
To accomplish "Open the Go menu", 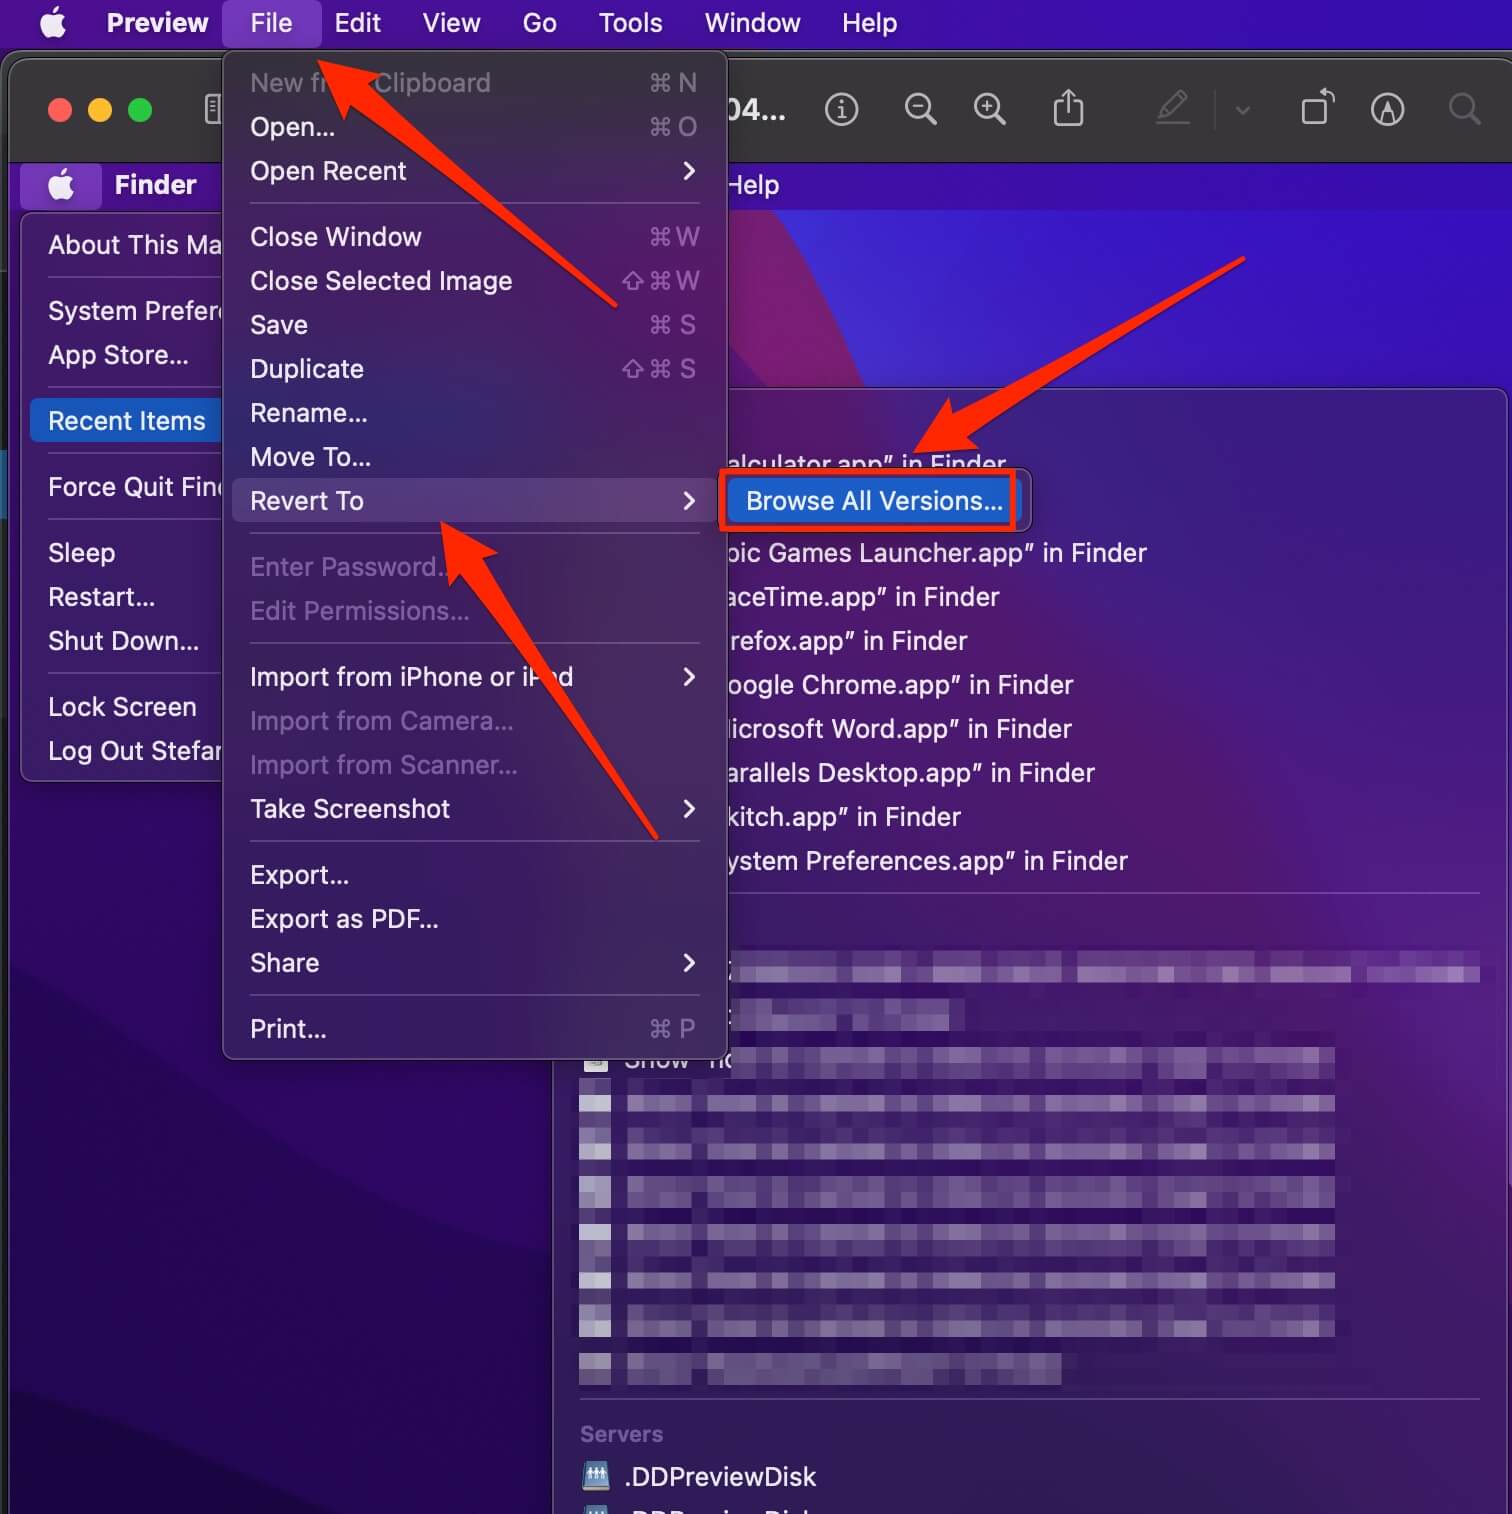I will click(539, 23).
